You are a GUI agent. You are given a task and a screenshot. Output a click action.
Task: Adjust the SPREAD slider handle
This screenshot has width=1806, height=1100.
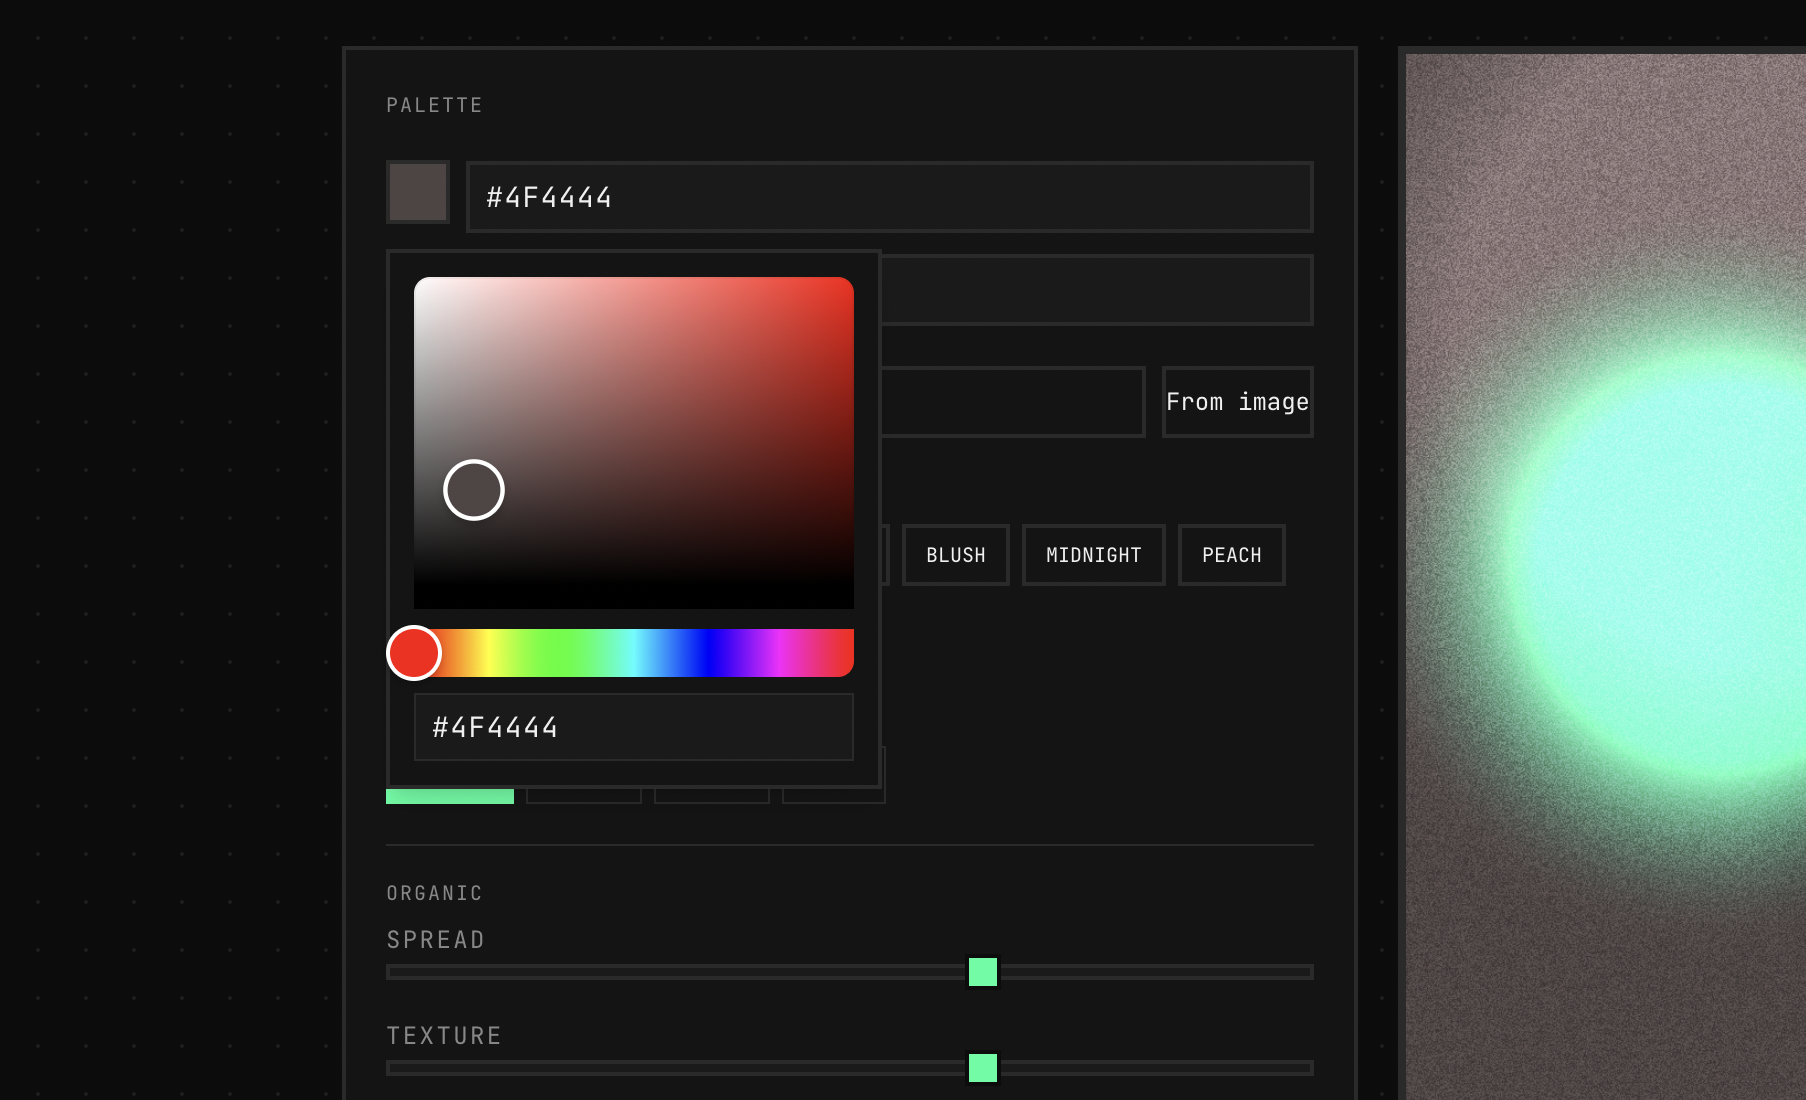coord(983,970)
